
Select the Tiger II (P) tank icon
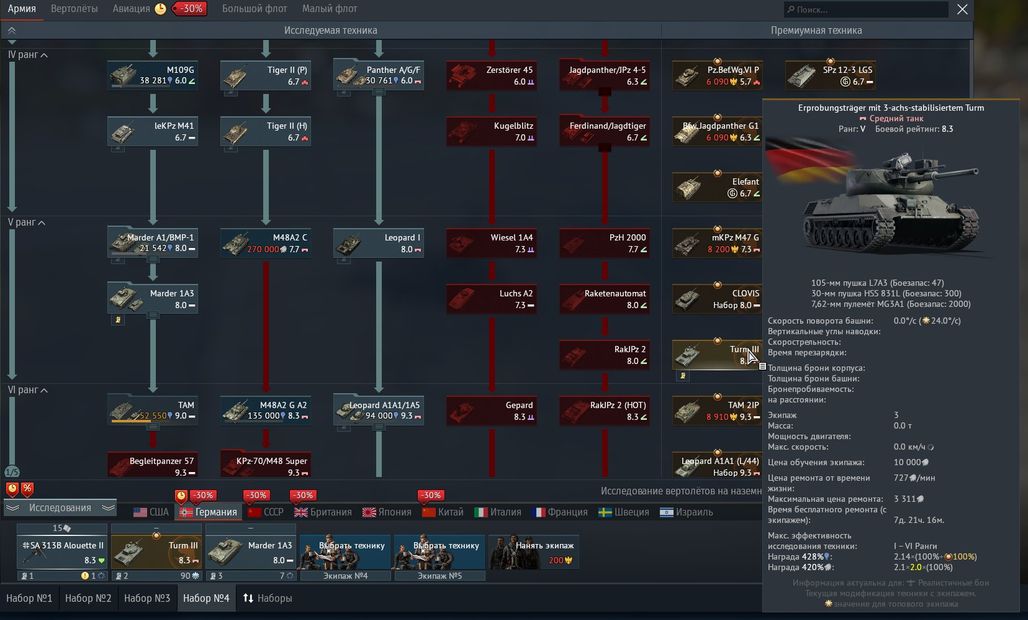click(x=266, y=75)
